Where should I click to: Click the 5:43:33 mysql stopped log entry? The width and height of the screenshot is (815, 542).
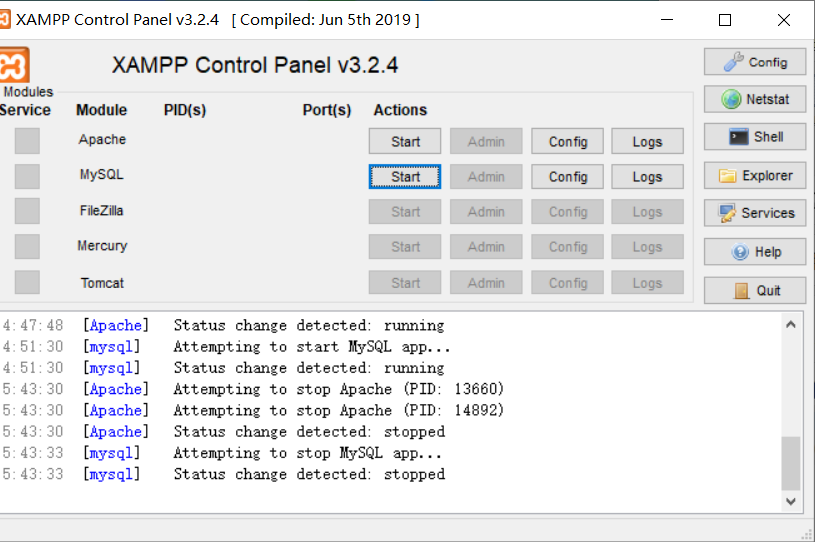click(x=224, y=474)
